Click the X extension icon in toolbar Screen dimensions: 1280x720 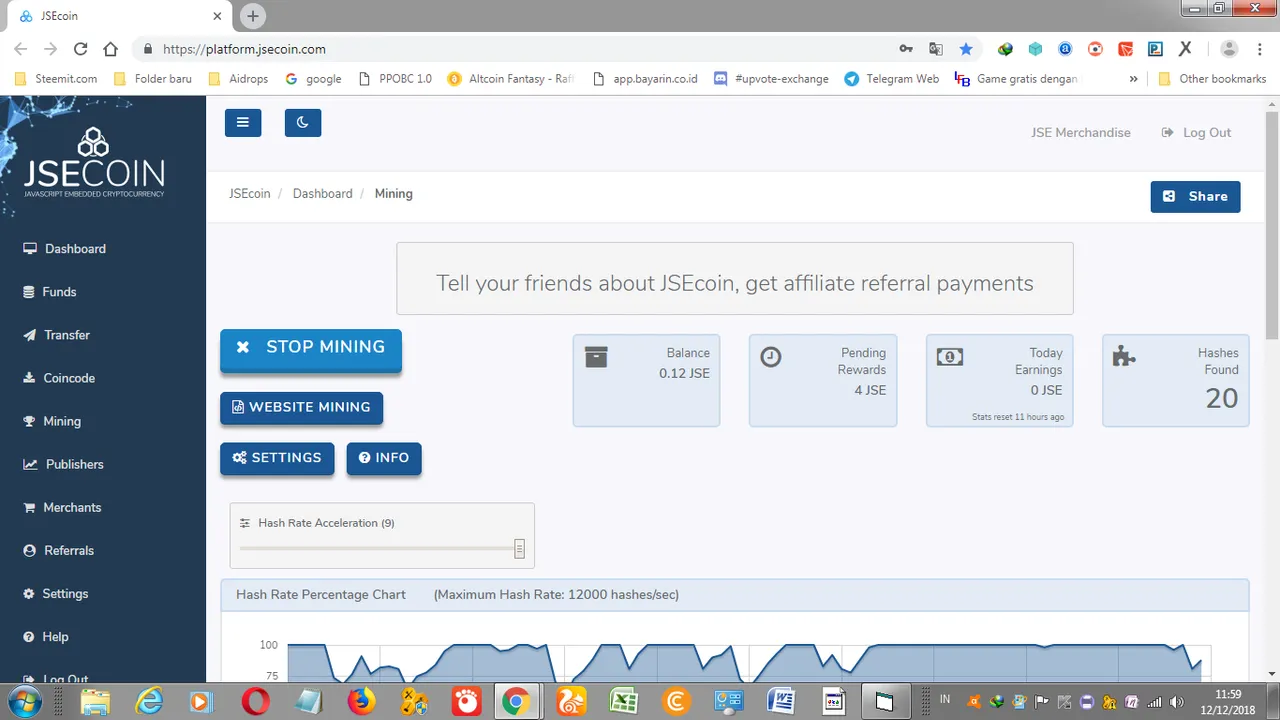pyautogui.click(x=1185, y=48)
